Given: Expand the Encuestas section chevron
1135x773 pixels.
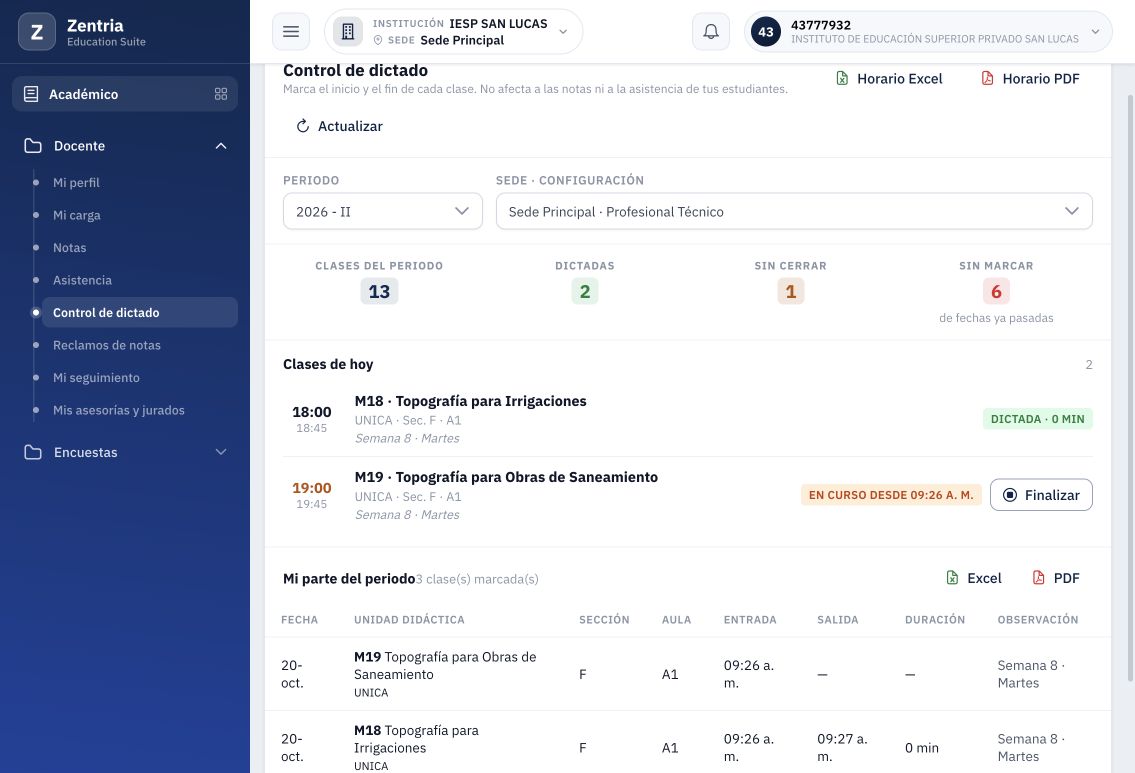Looking at the screenshot, I should pos(221,452).
